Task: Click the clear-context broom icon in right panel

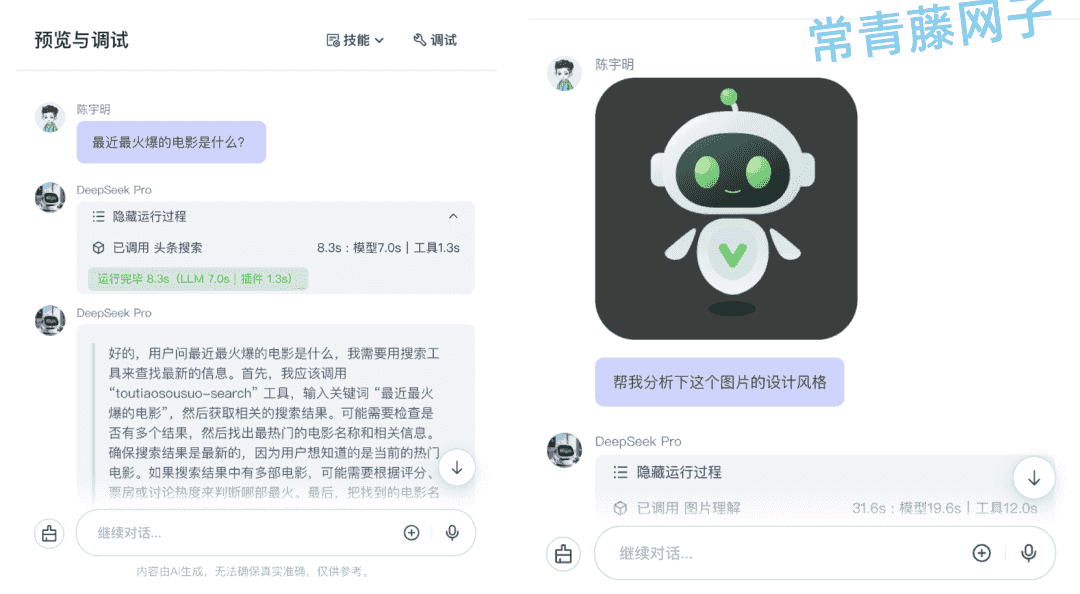Action: (x=563, y=554)
